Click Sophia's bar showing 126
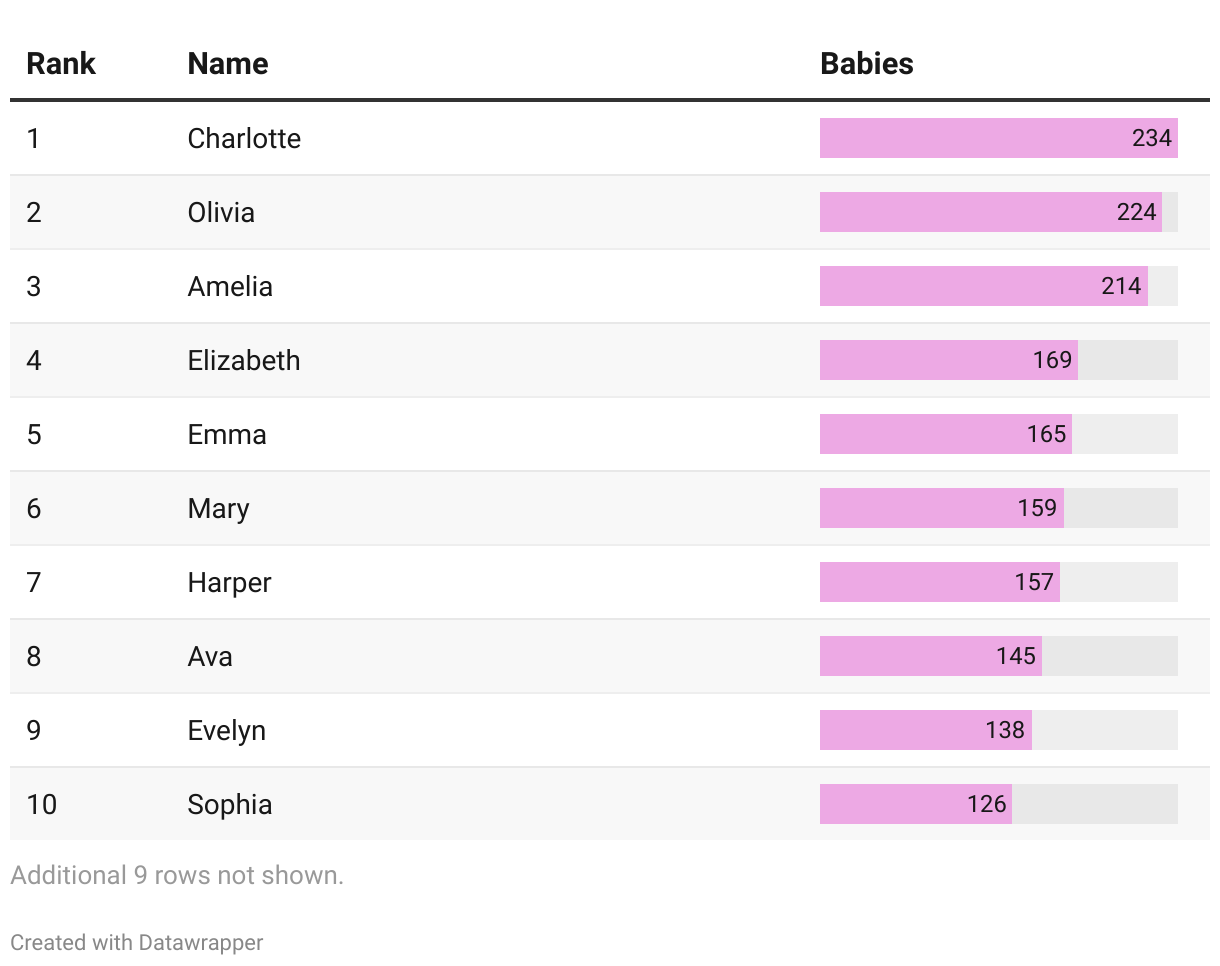 click(x=915, y=804)
